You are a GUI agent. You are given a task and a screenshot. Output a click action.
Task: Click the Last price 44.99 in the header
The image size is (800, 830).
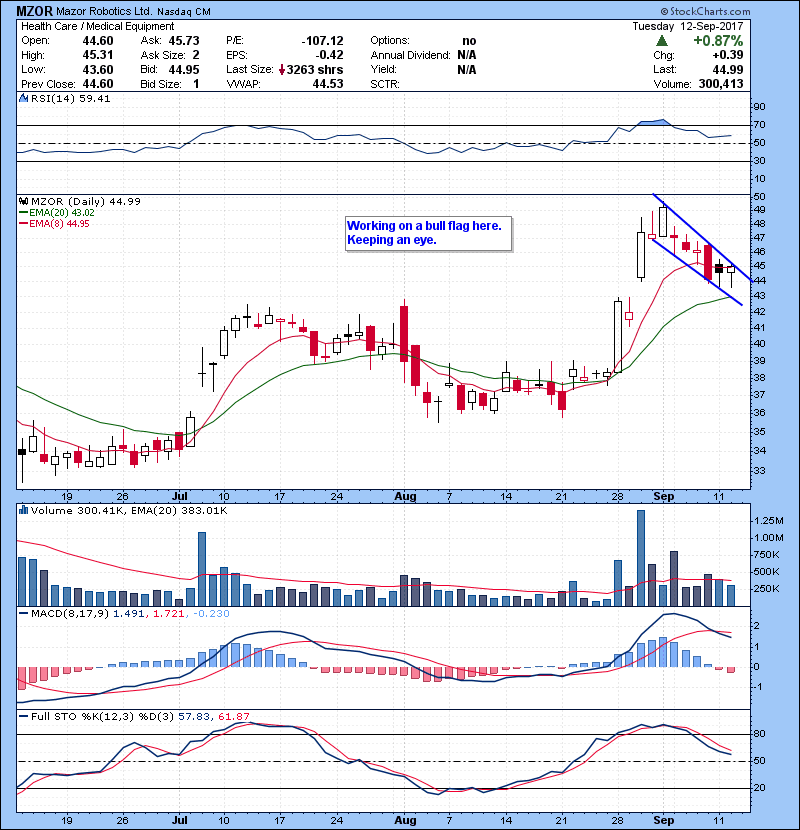point(728,70)
